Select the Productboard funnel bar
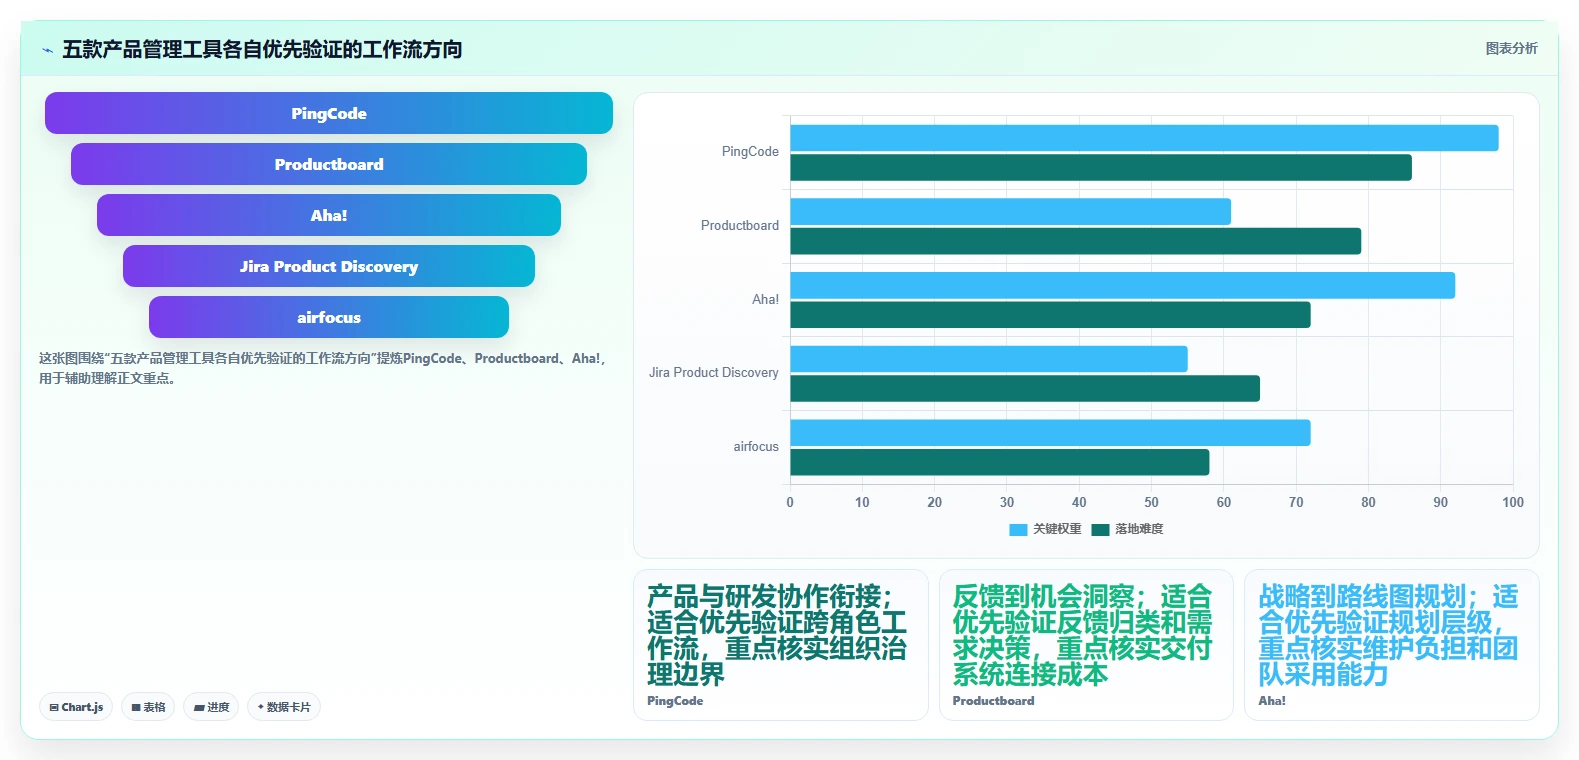The height and width of the screenshot is (760, 1579). 329,164
